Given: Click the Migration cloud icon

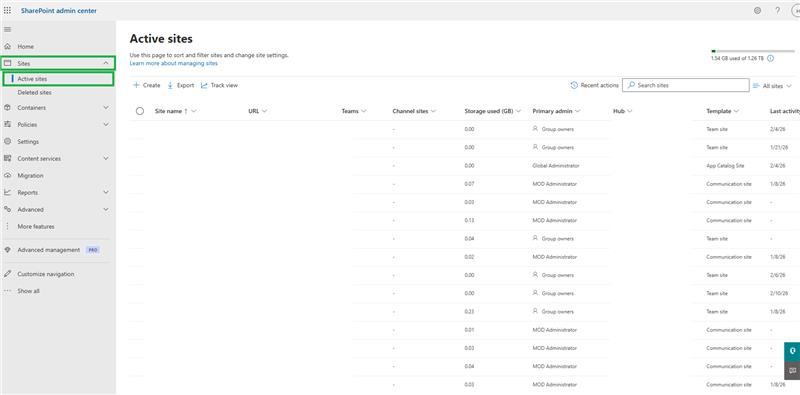Looking at the screenshot, I should (x=7, y=176).
